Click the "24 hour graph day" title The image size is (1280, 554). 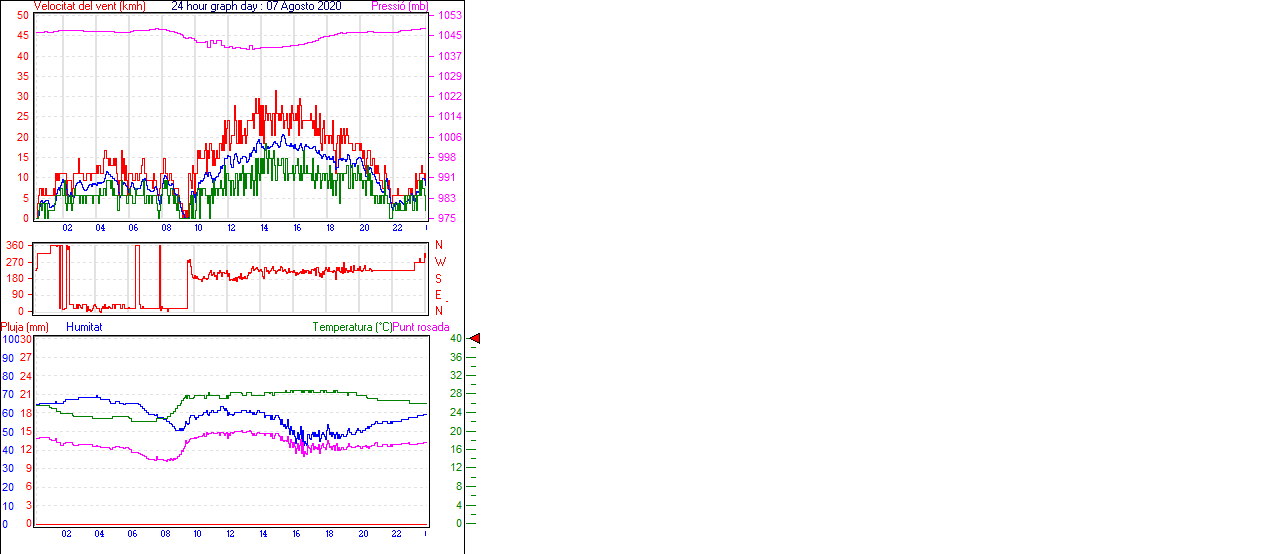(256, 6)
